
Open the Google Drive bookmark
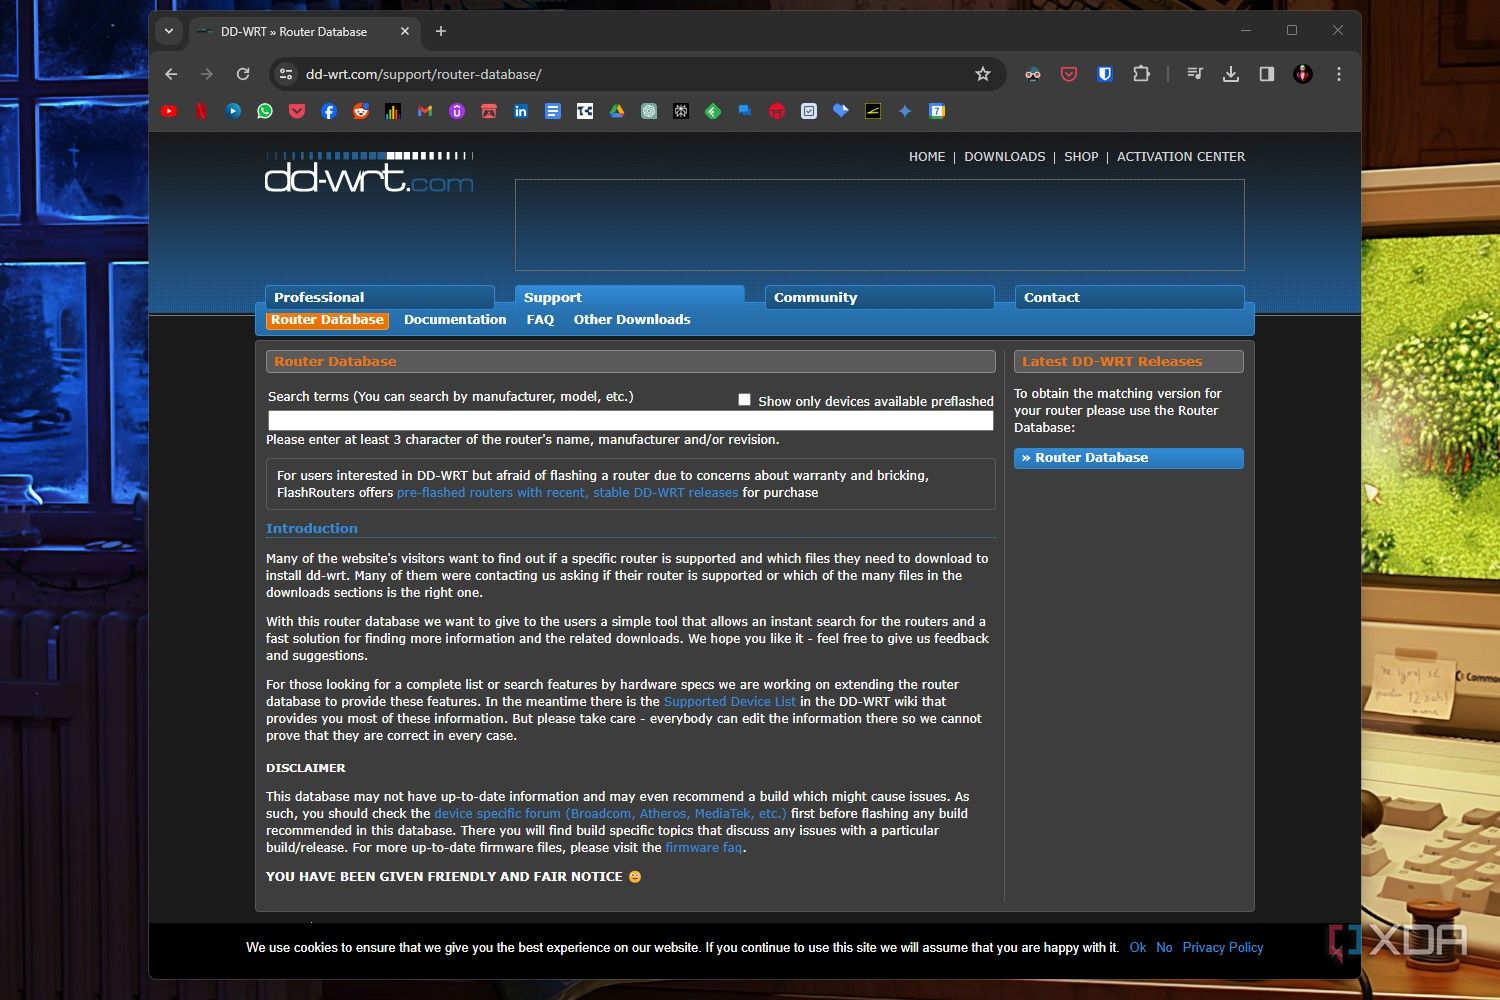pos(617,111)
